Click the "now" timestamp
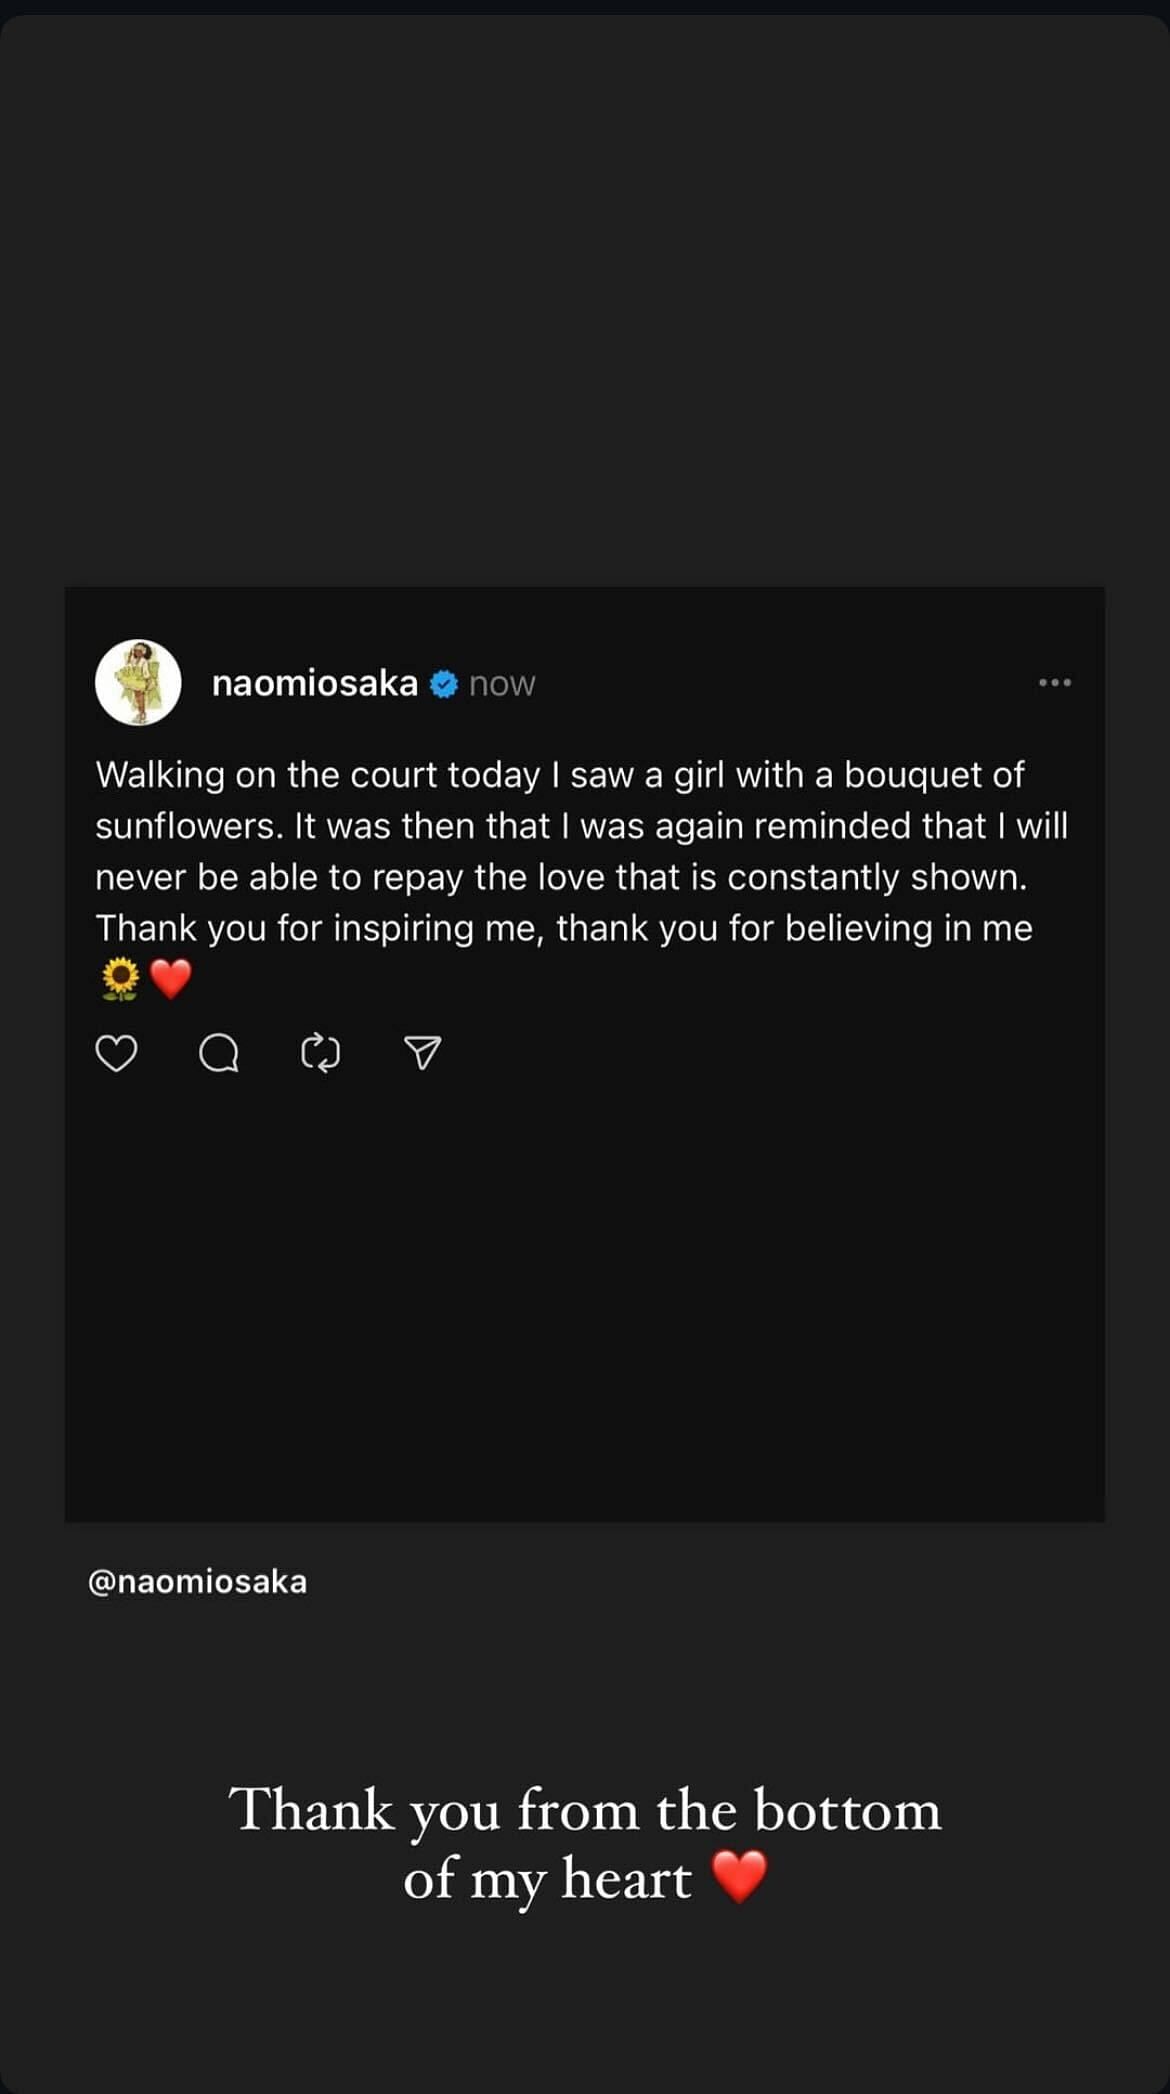Viewport: 1170px width, 2094px height. [x=502, y=685]
